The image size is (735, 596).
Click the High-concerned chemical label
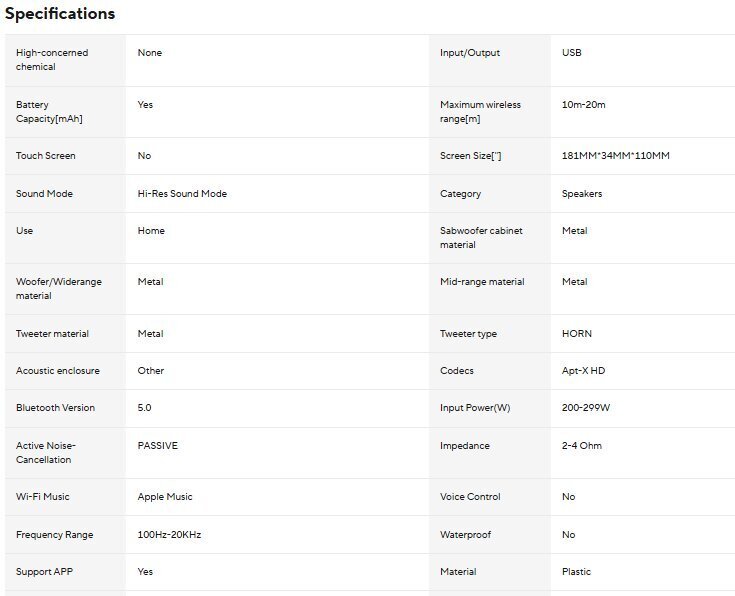pos(52,60)
